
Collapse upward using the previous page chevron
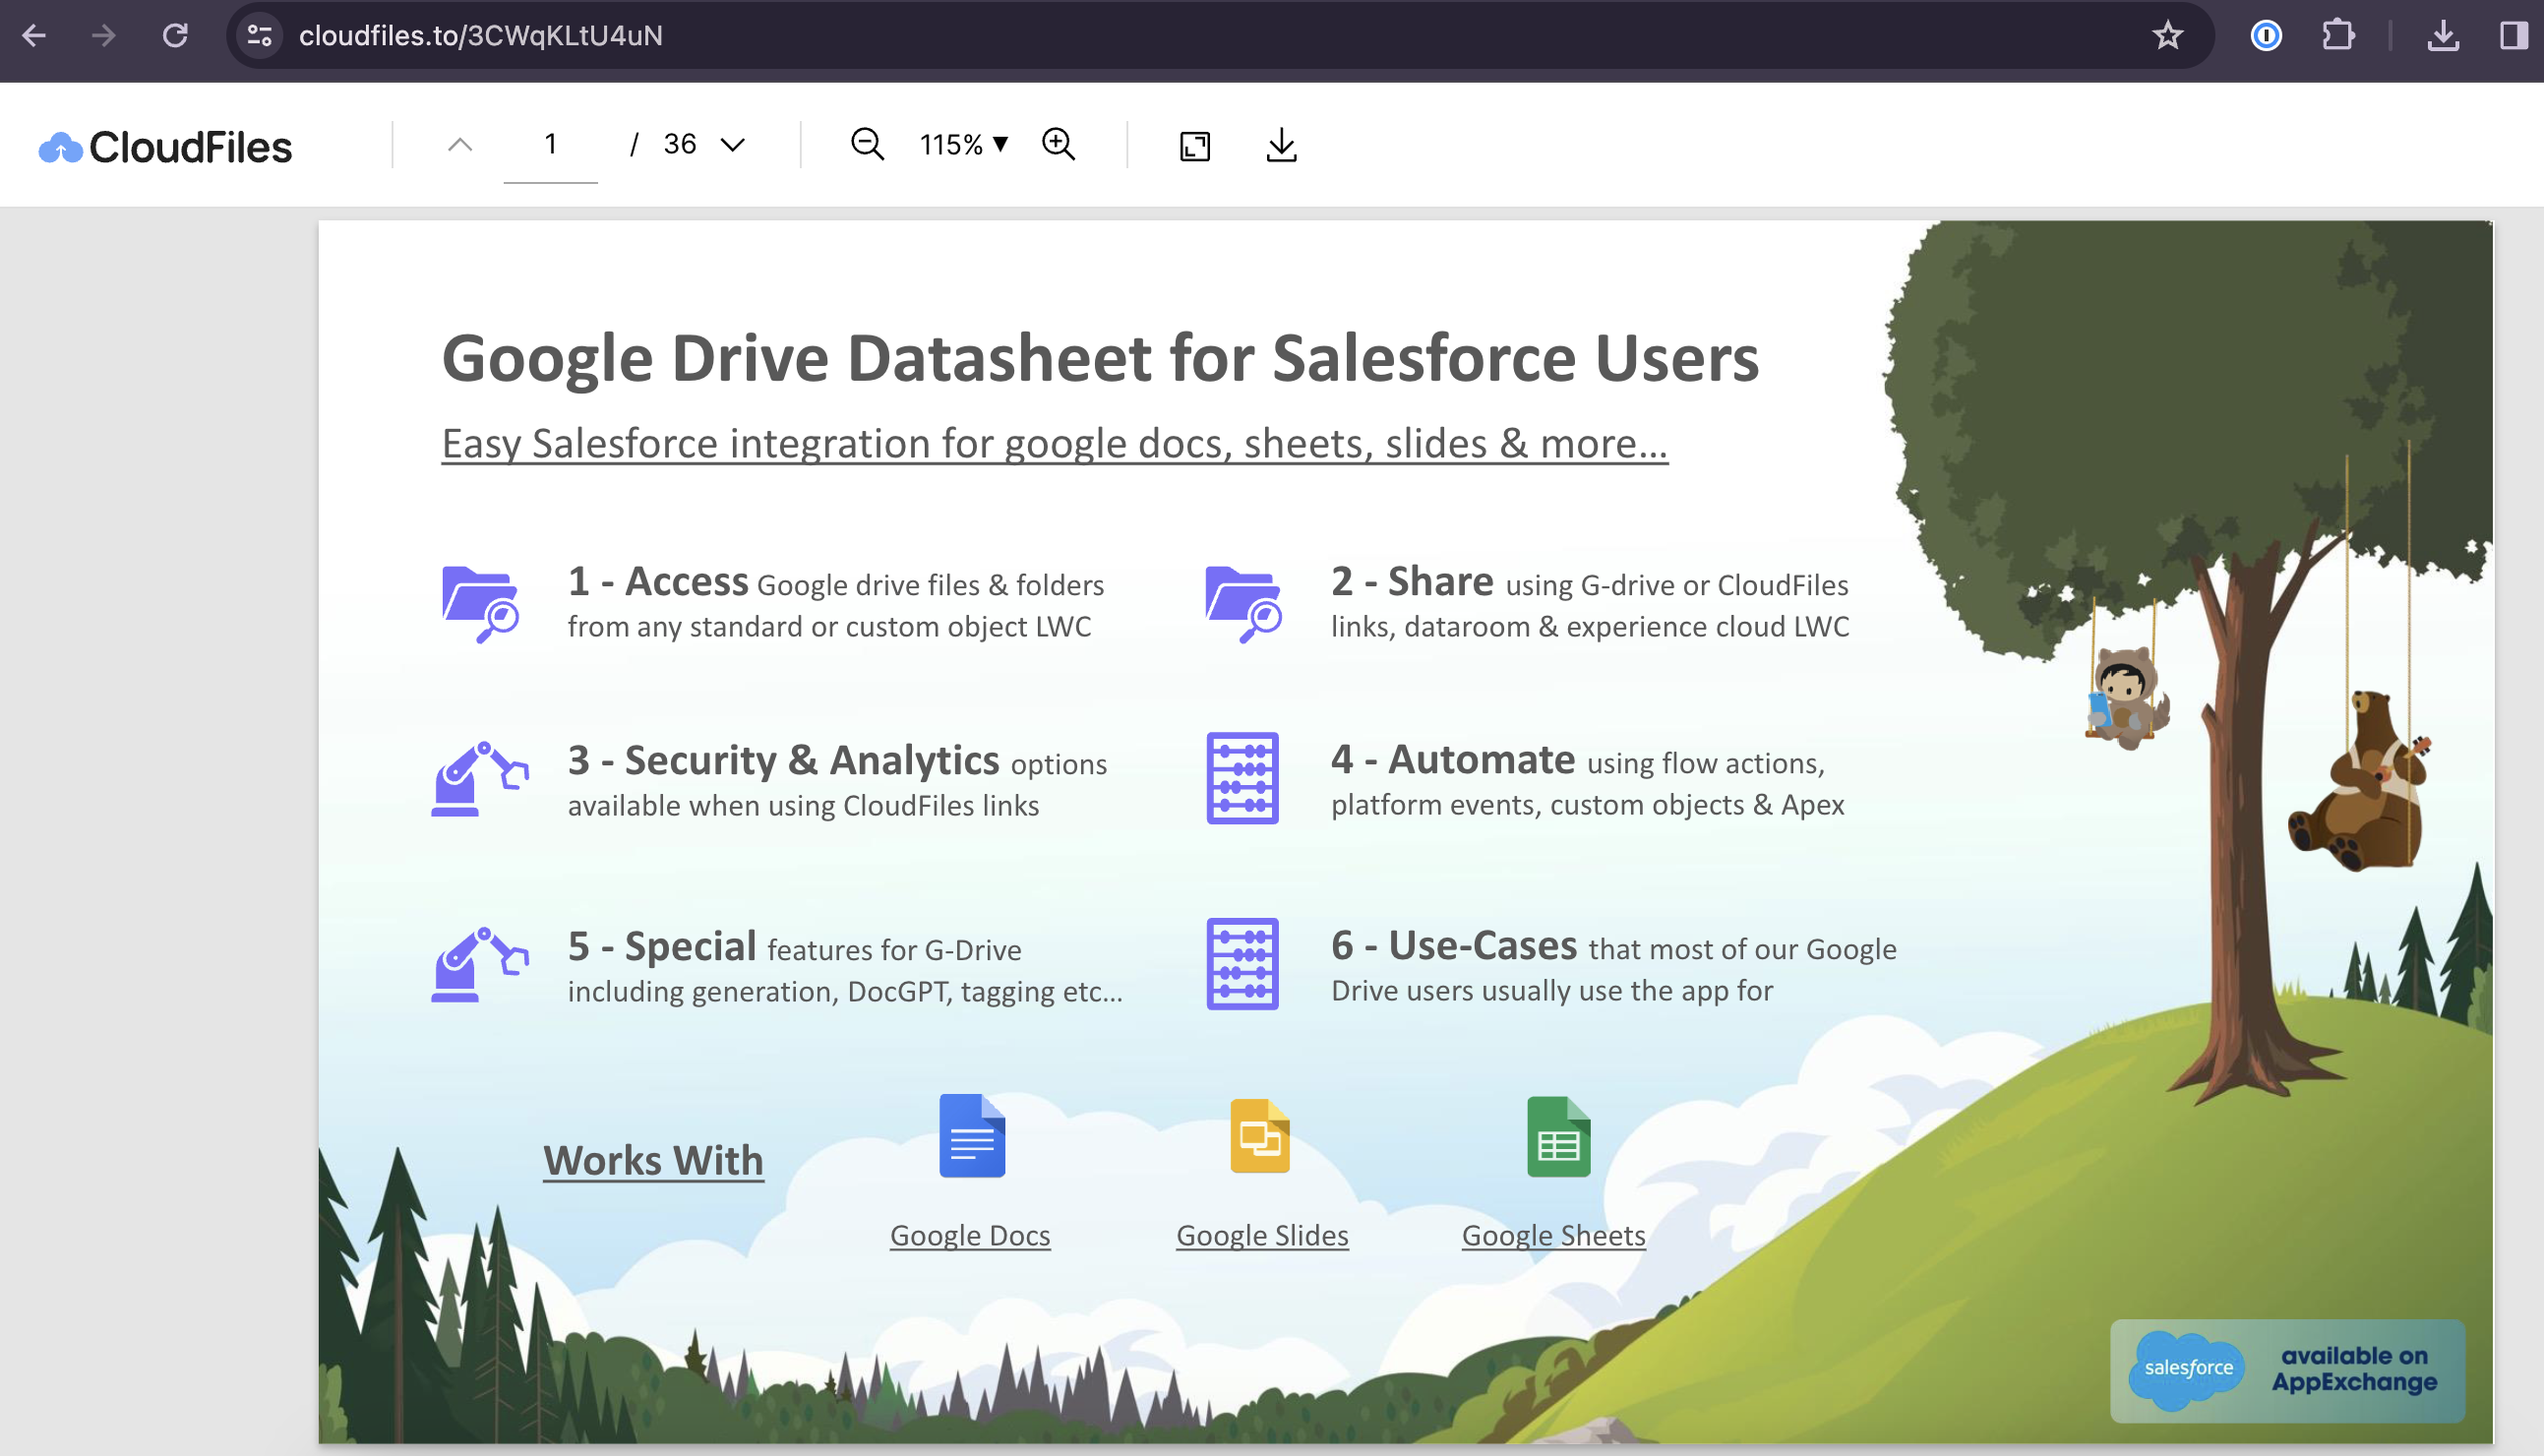pos(460,144)
